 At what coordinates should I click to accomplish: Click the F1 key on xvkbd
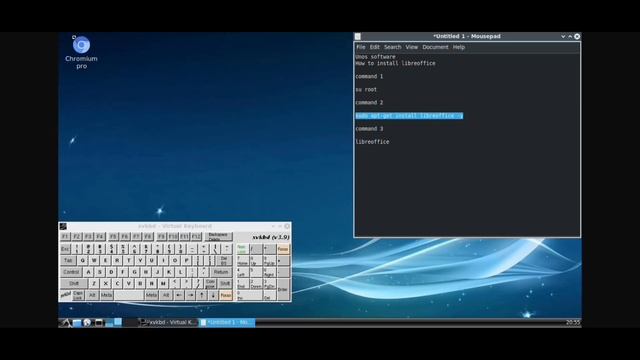click(x=65, y=236)
